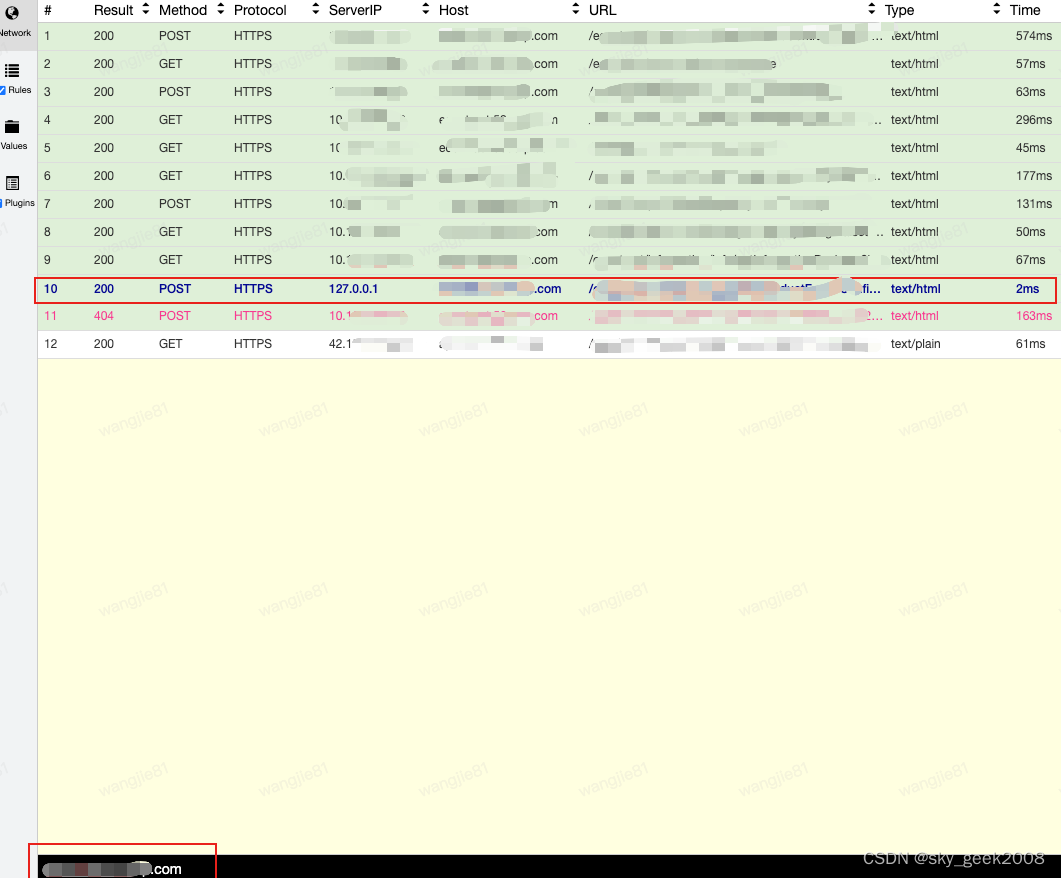
Task: Click POST method in row 1
Action: coord(175,36)
